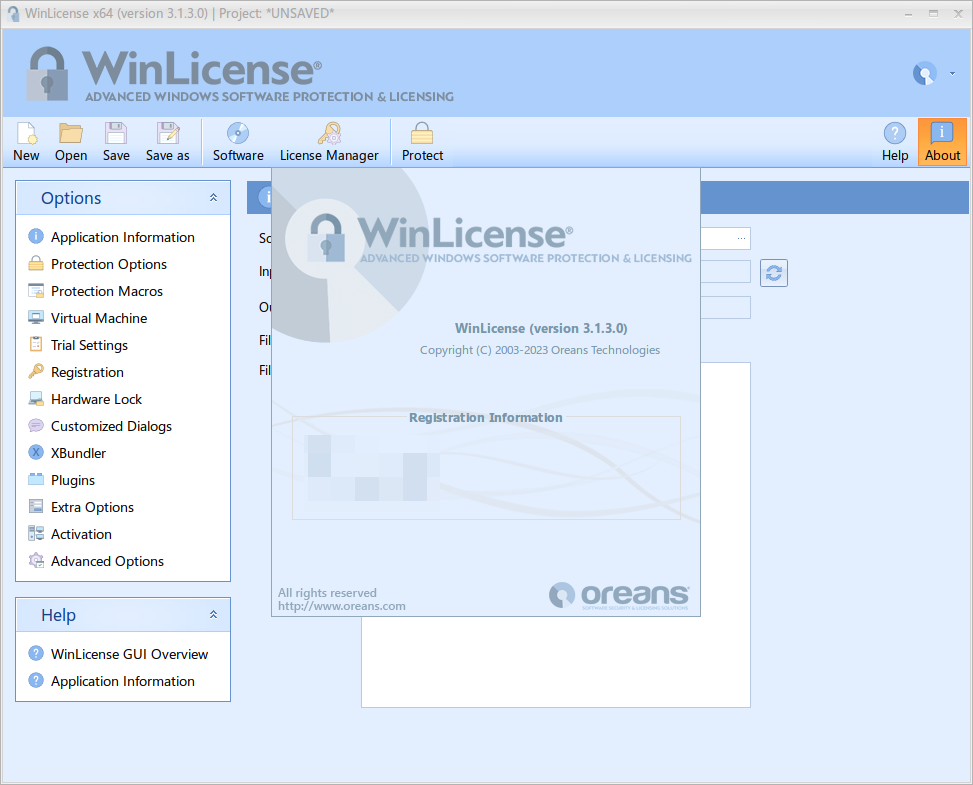973x785 pixels.
Task: Click the Save floppy disk icon
Action: (x=116, y=142)
